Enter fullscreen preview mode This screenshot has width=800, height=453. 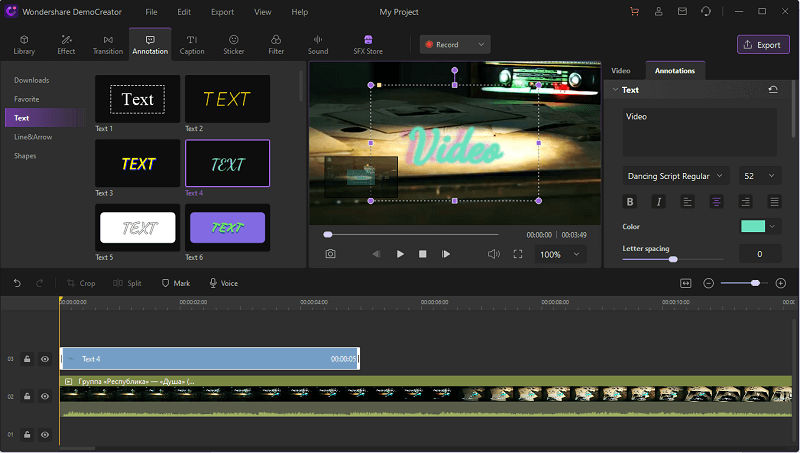point(518,254)
